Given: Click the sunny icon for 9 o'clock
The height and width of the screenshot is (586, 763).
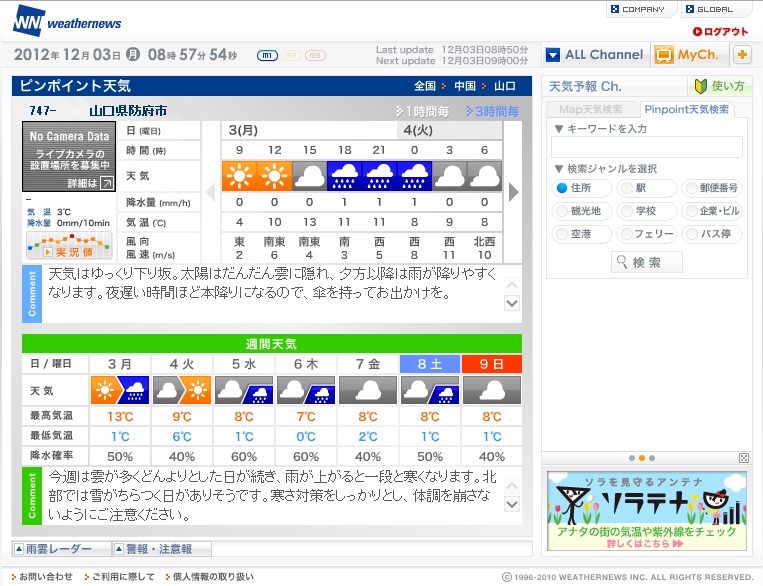Looking at the screenshot, I should [x=239, y=176].
